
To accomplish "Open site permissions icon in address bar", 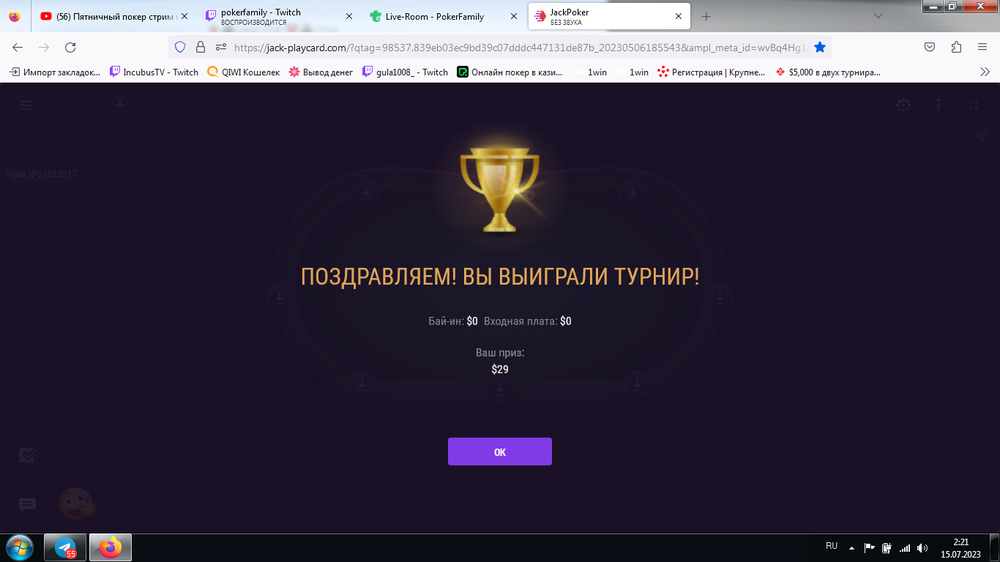I will [221, 47].
